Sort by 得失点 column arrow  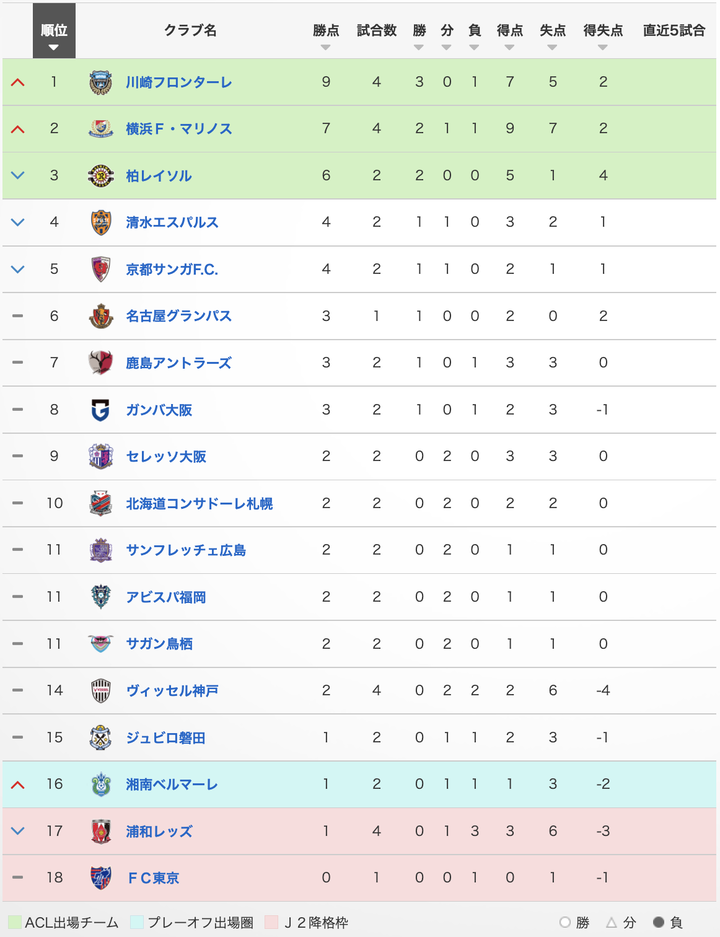(x=603, y=47)
